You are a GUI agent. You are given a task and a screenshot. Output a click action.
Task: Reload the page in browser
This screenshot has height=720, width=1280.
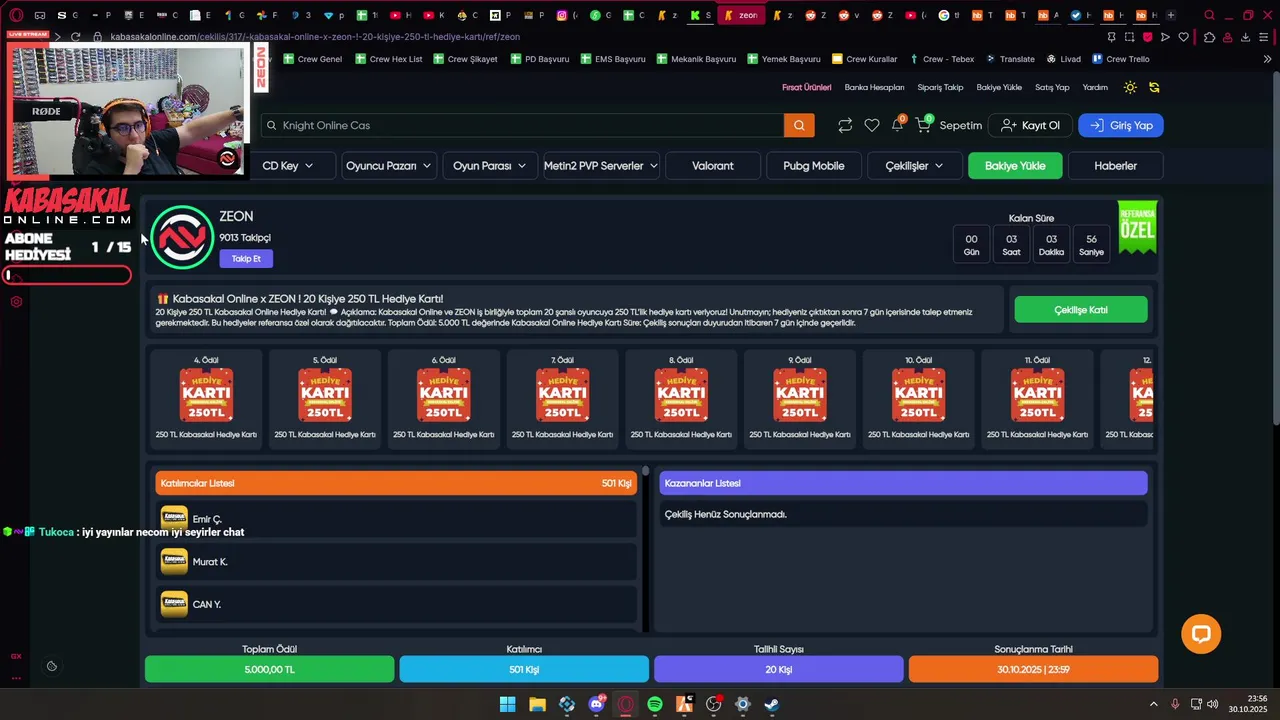(75, 37)
